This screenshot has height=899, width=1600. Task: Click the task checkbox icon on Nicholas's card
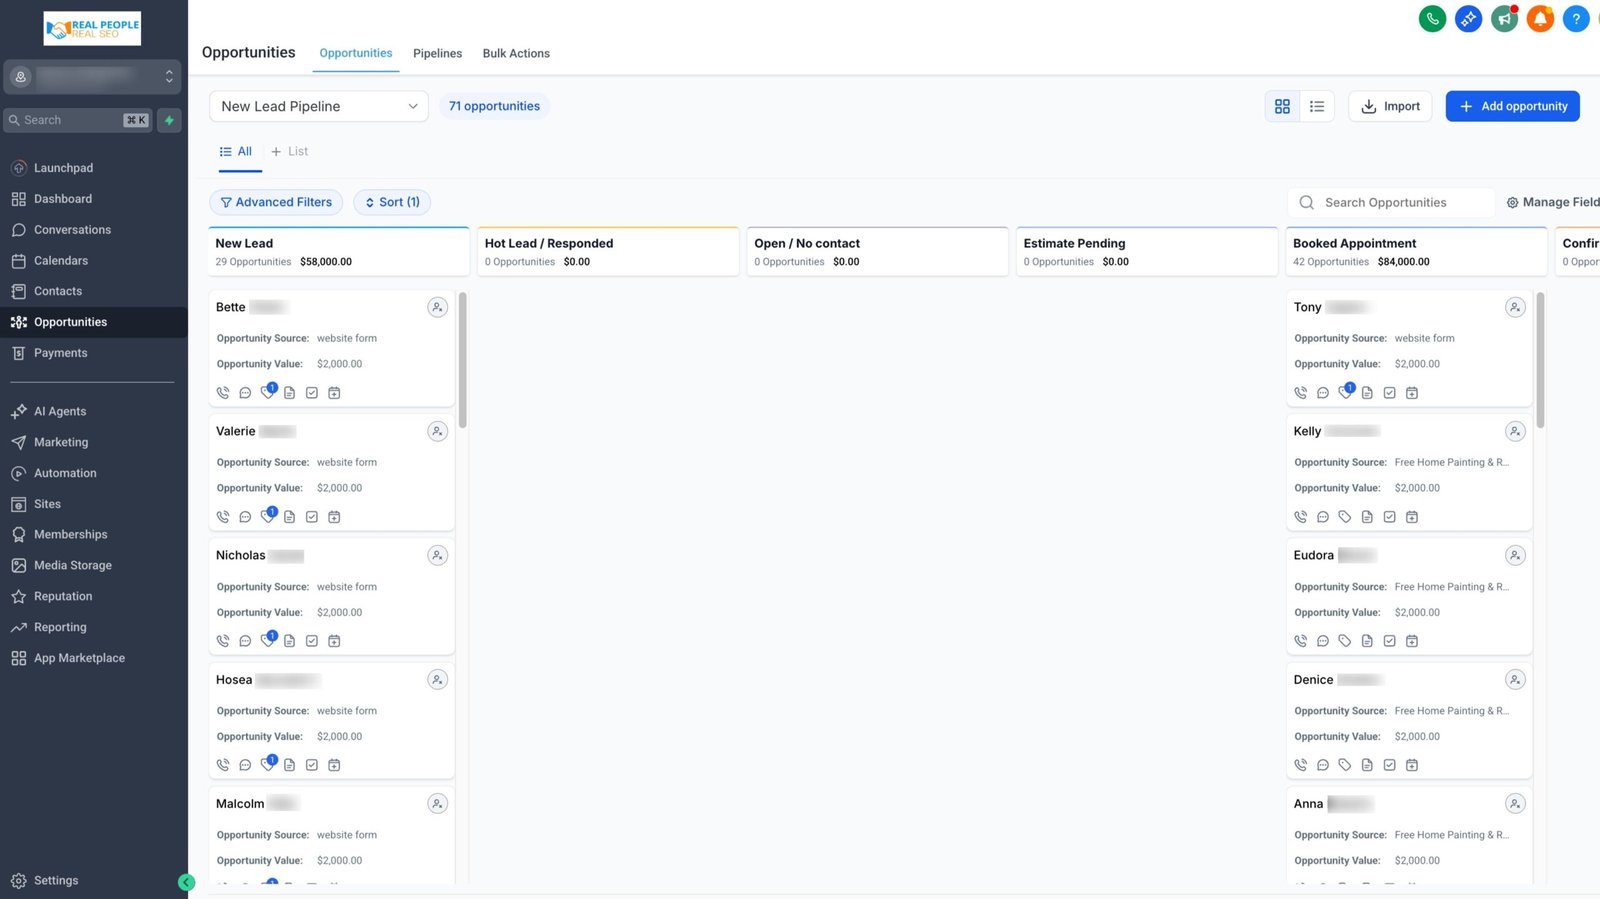pyautogui.click(x=312, y=641)
